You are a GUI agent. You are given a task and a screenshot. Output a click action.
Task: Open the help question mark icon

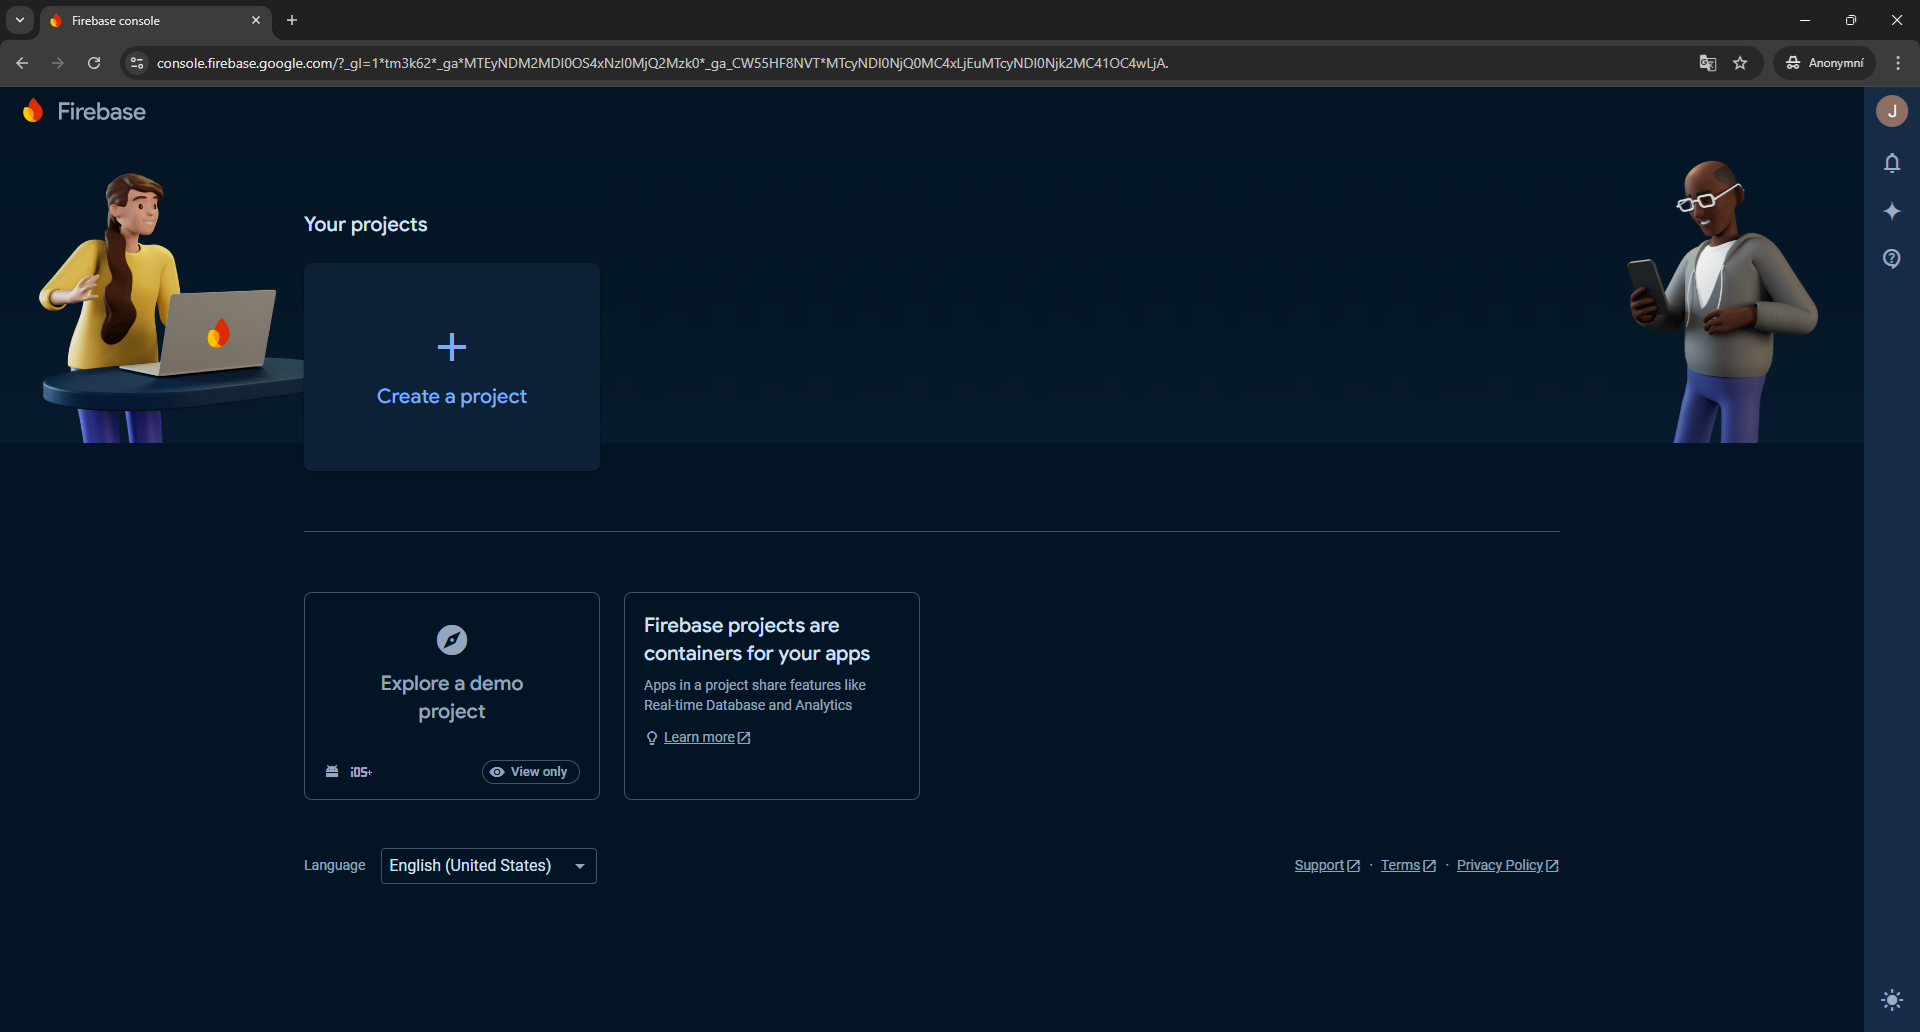(x=1891, y=259)
